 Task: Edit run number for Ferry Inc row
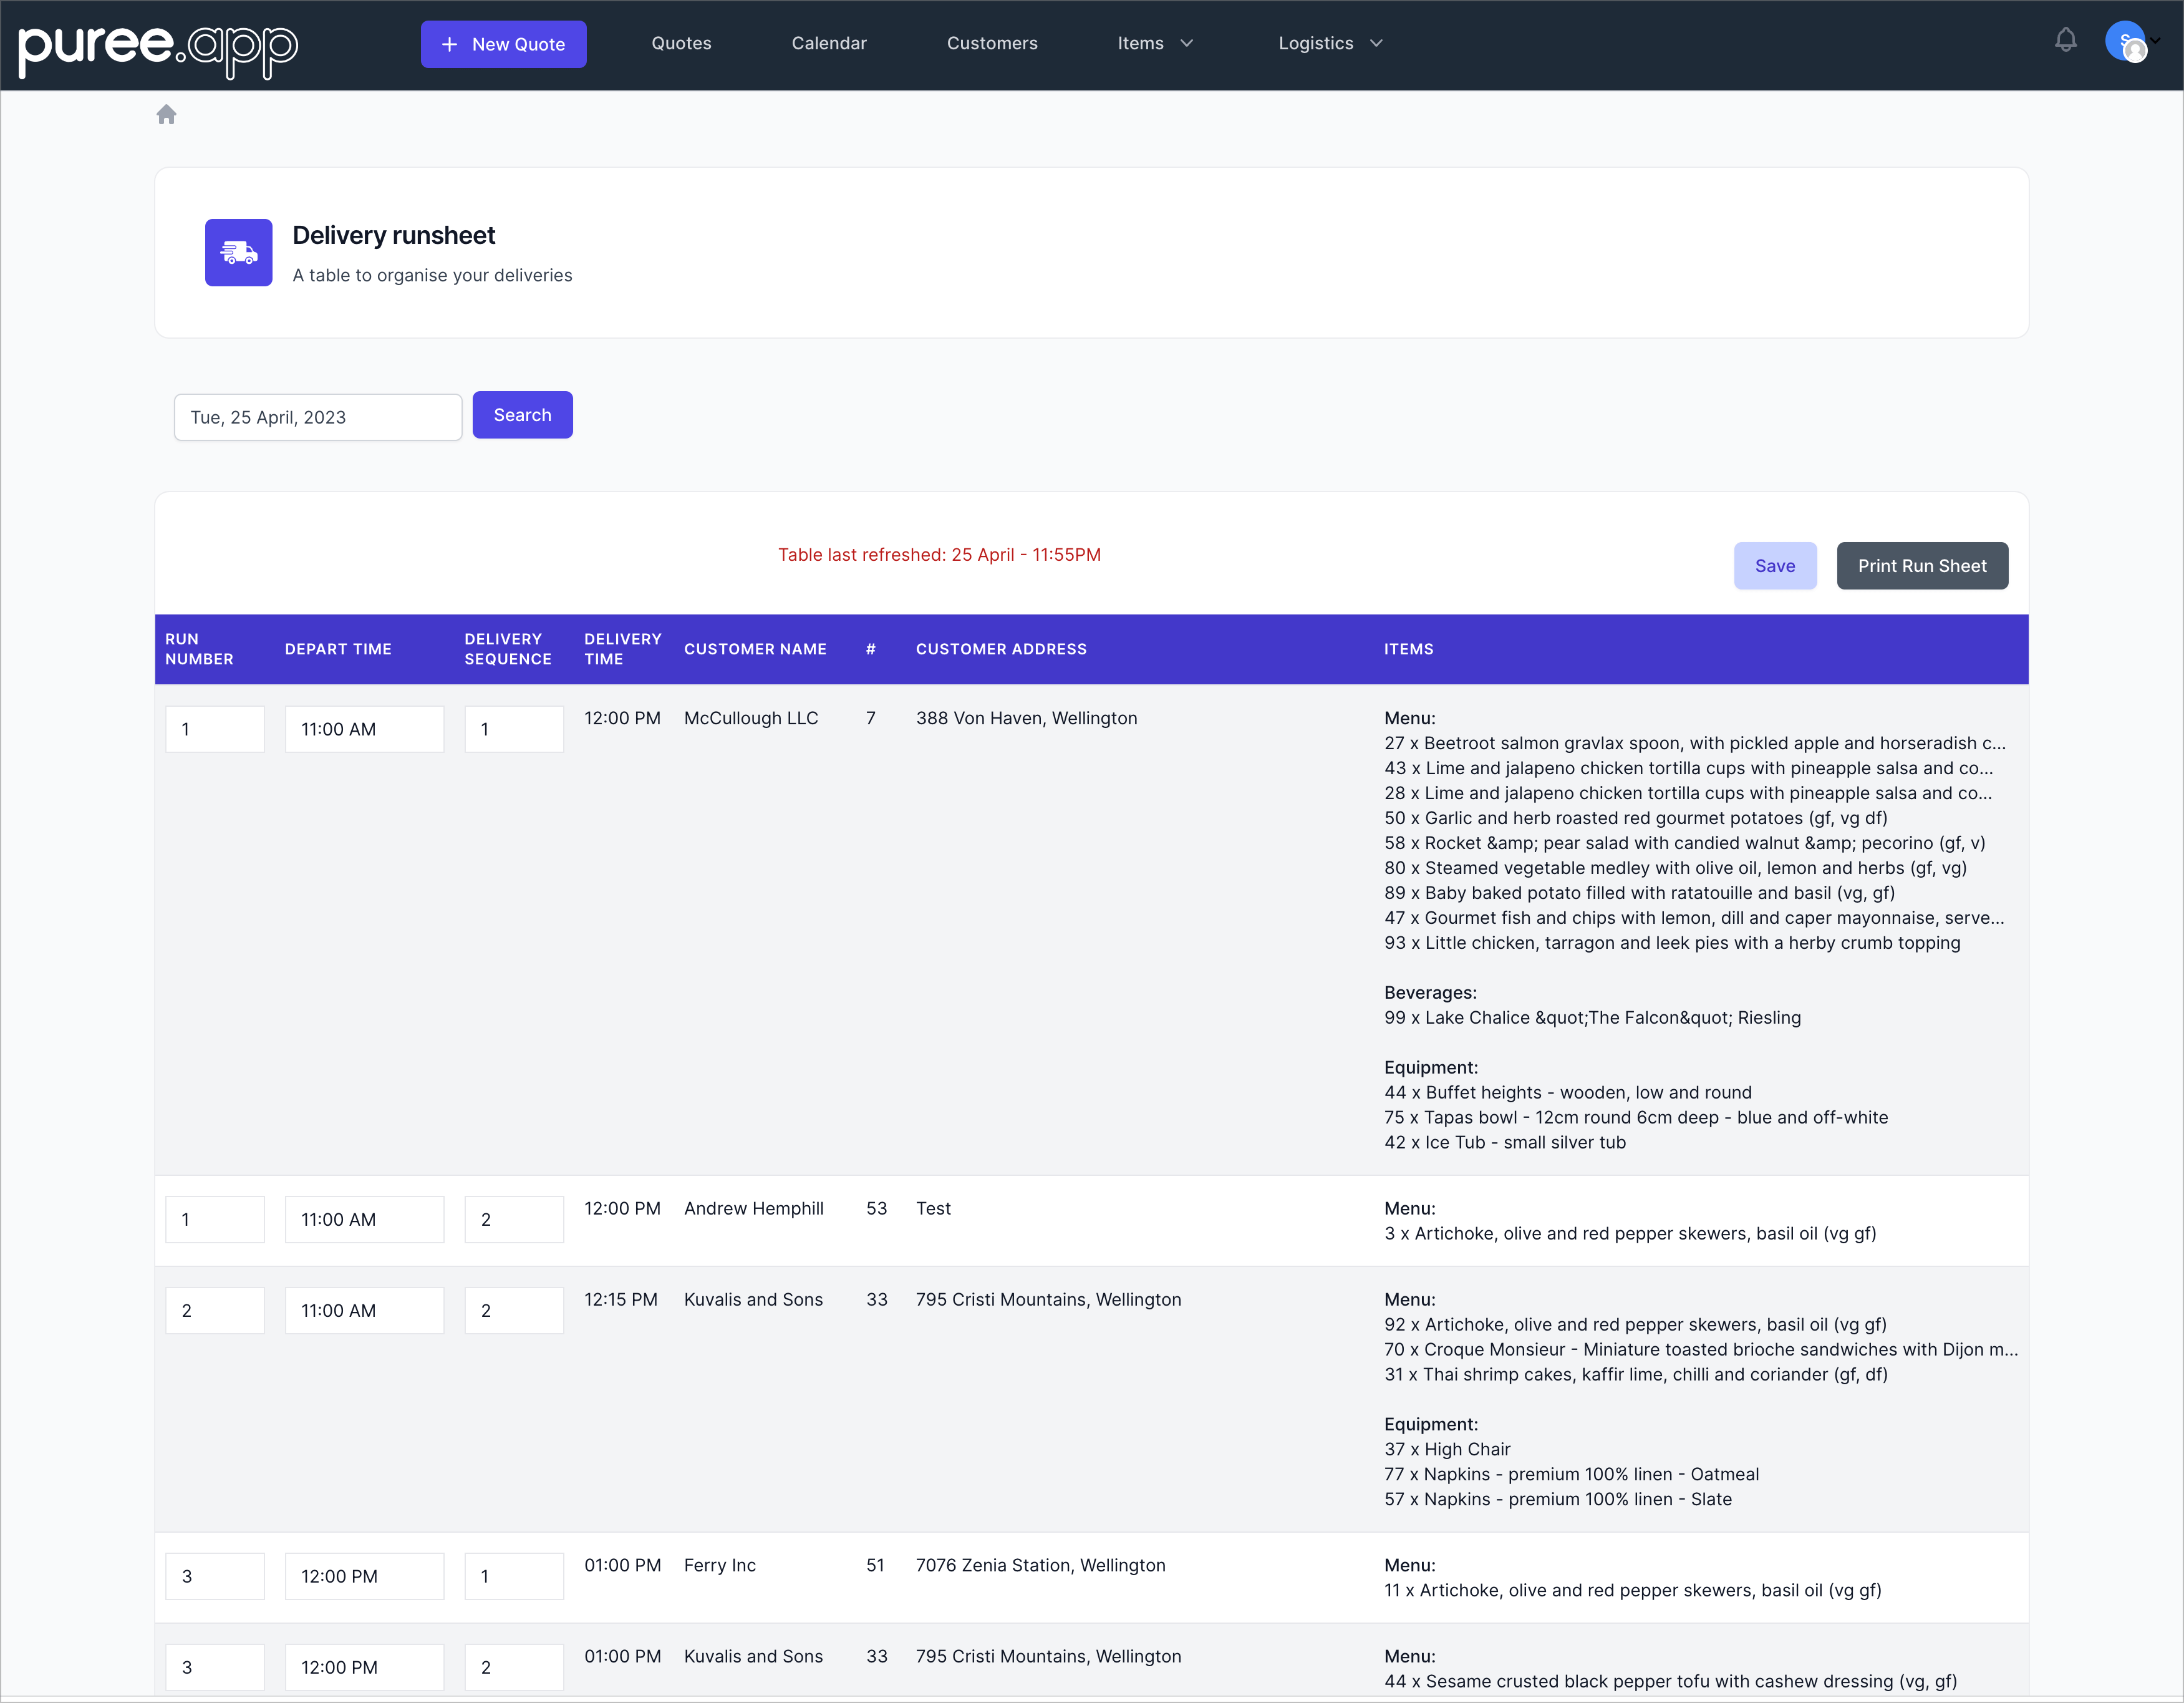point(215,1576)
